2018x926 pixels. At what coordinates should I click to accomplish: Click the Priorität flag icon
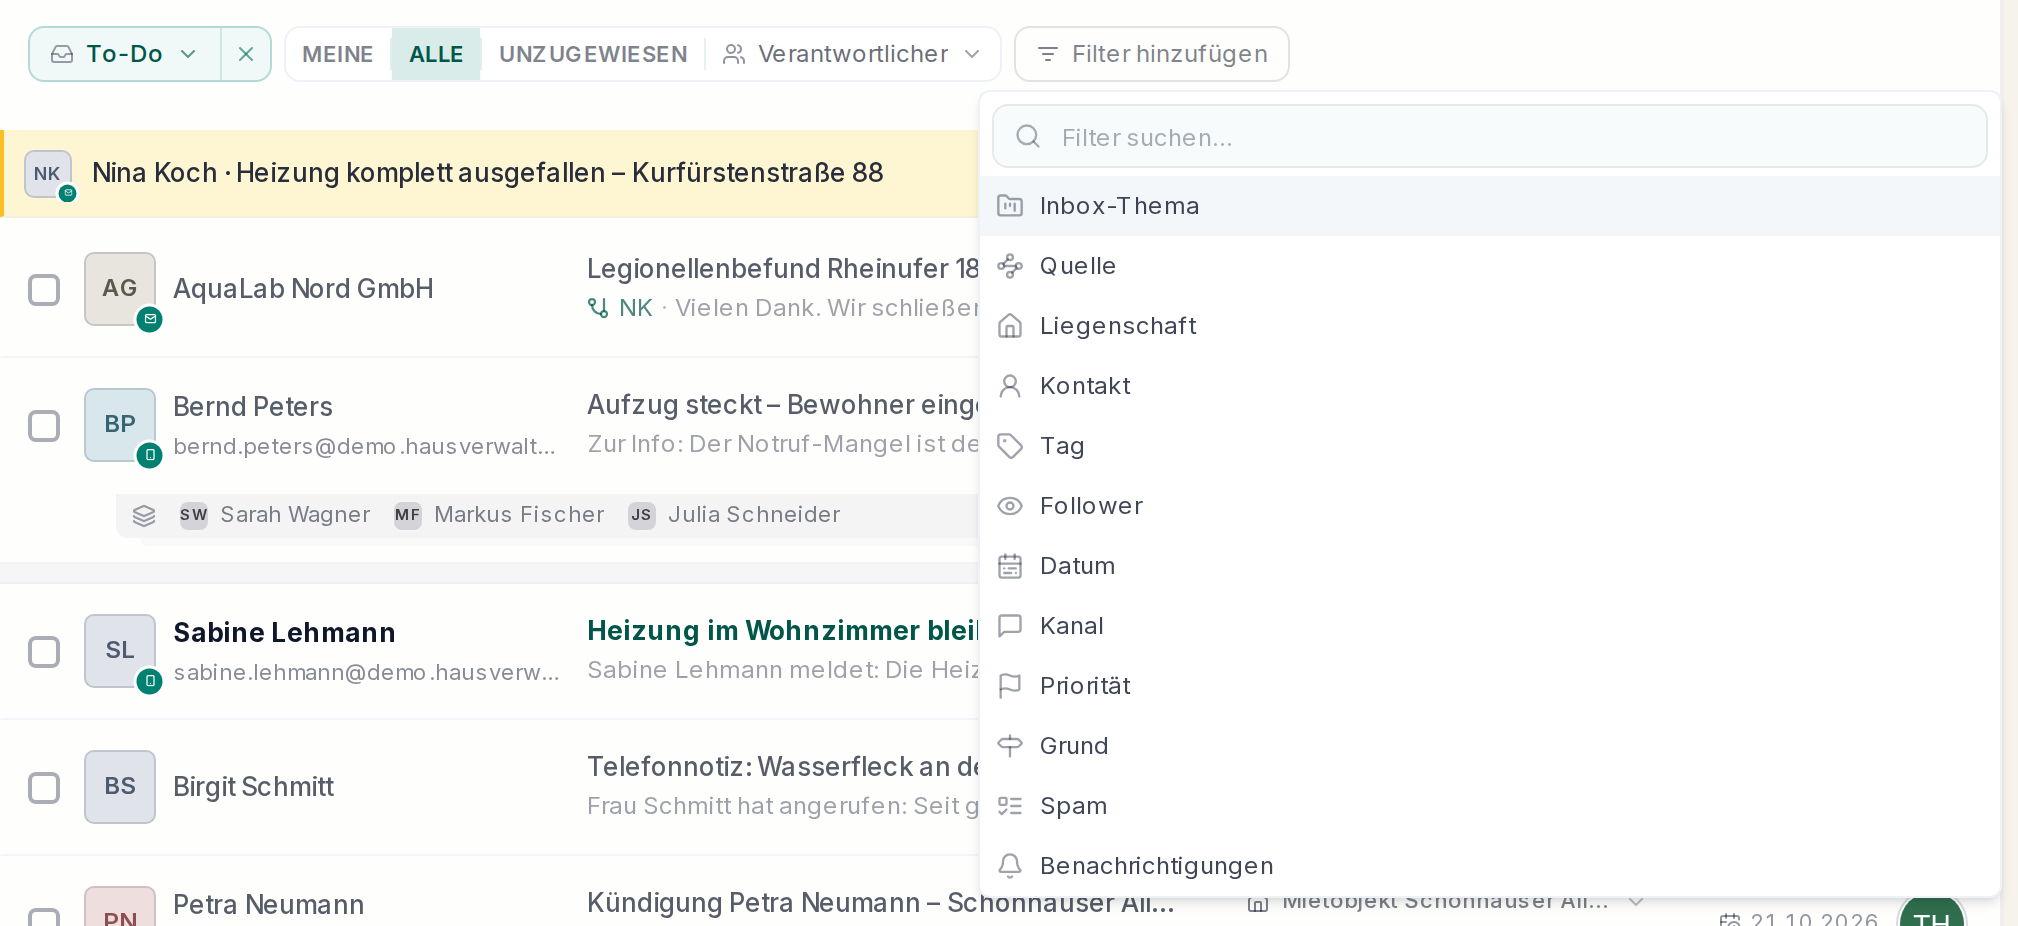pyautogui.click(x=1010, y=686)
